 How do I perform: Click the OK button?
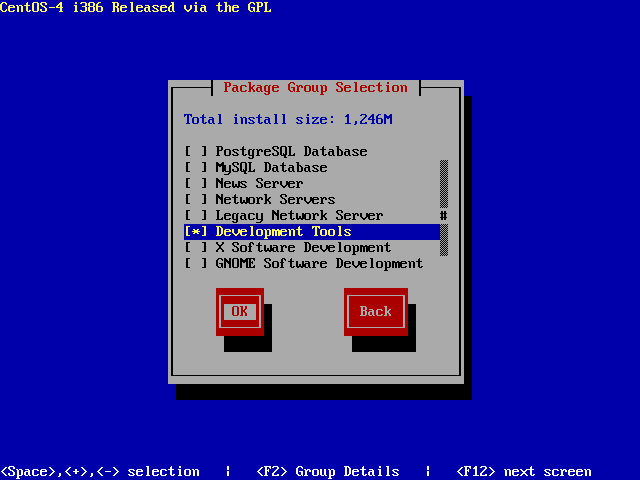pyautogui.click(x=240, y=311)
